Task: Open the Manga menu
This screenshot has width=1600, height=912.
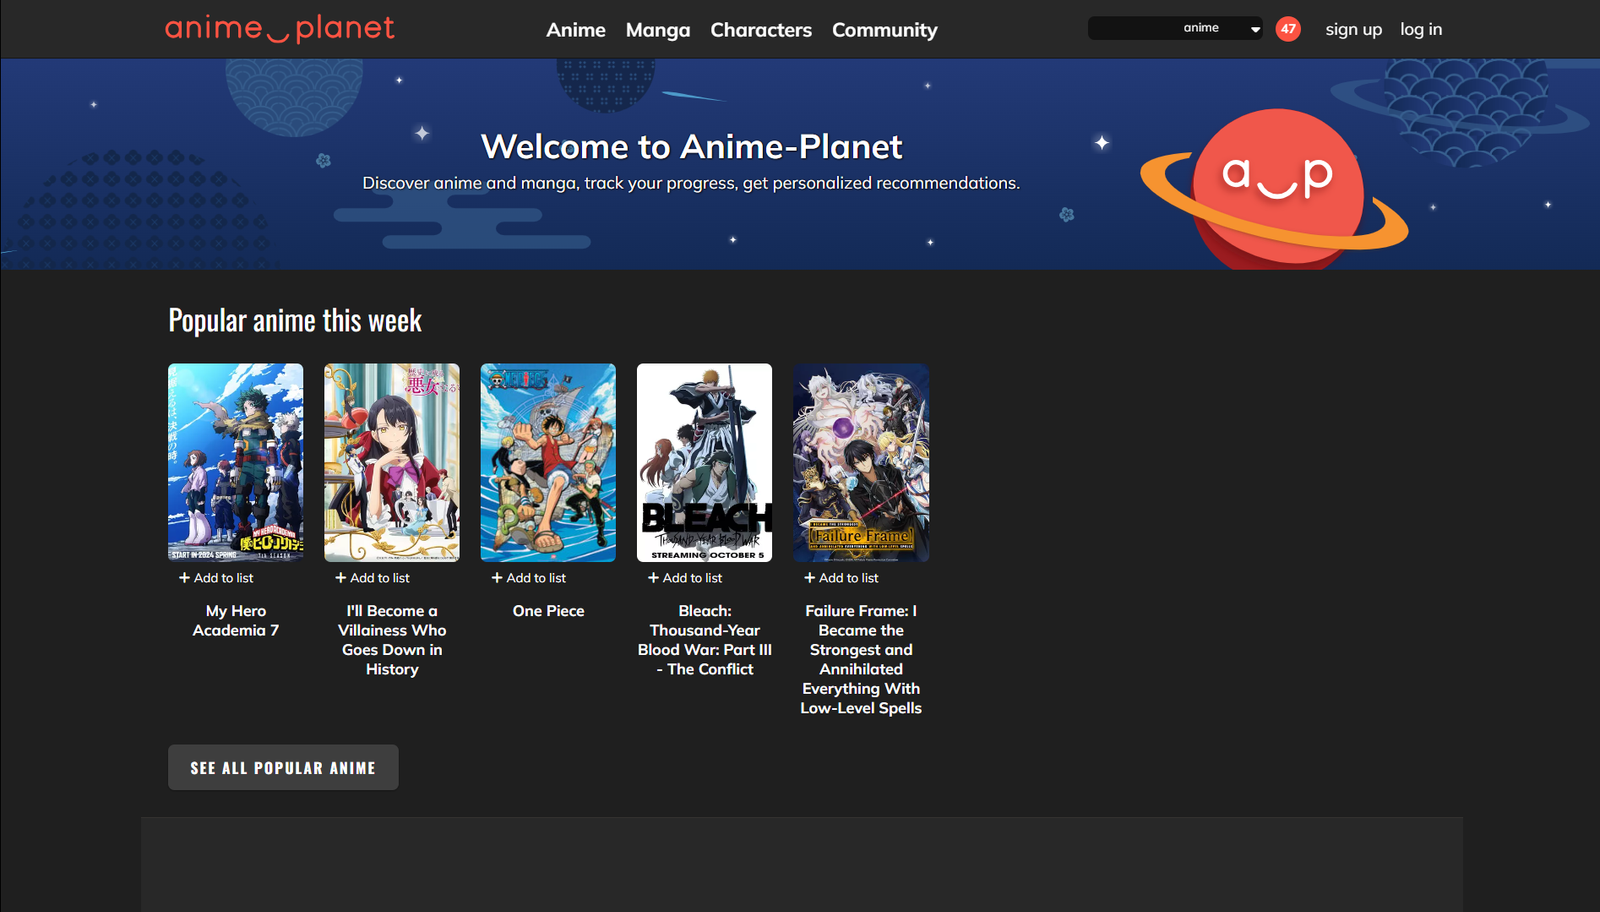Action: click(x=658, y=30)
